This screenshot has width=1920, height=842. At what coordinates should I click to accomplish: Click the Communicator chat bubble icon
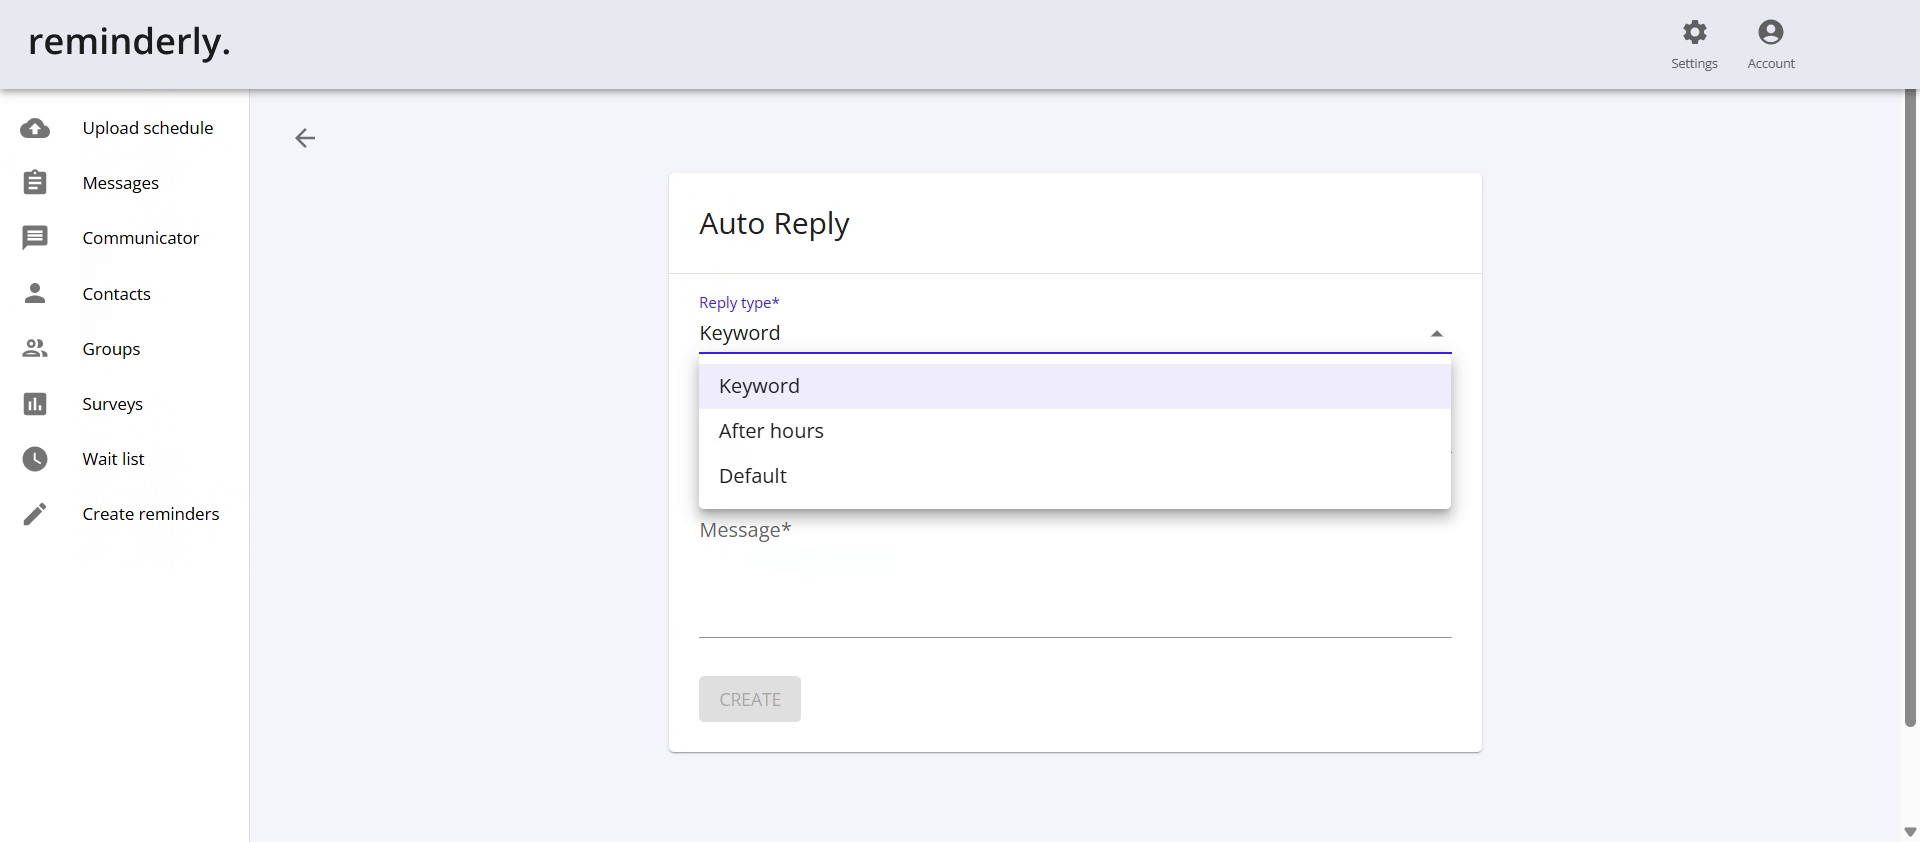[35, 238]
